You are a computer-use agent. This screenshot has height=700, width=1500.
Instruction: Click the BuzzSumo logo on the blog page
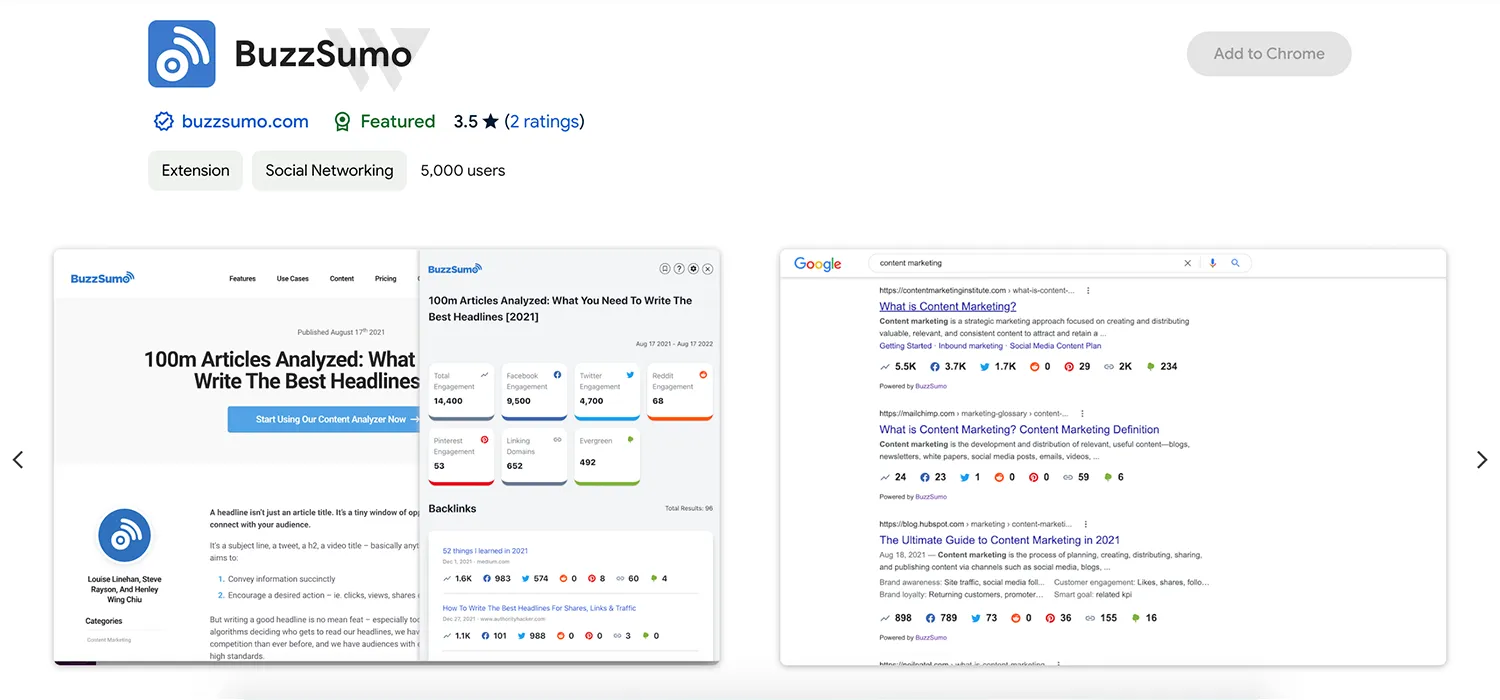tap(102, 278)
